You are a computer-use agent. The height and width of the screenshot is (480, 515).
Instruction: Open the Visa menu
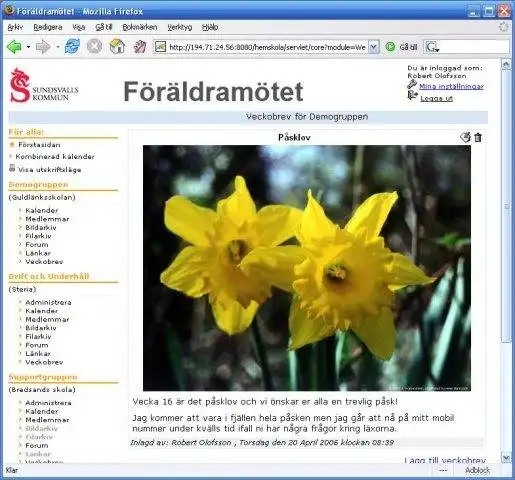pos(79,27)
